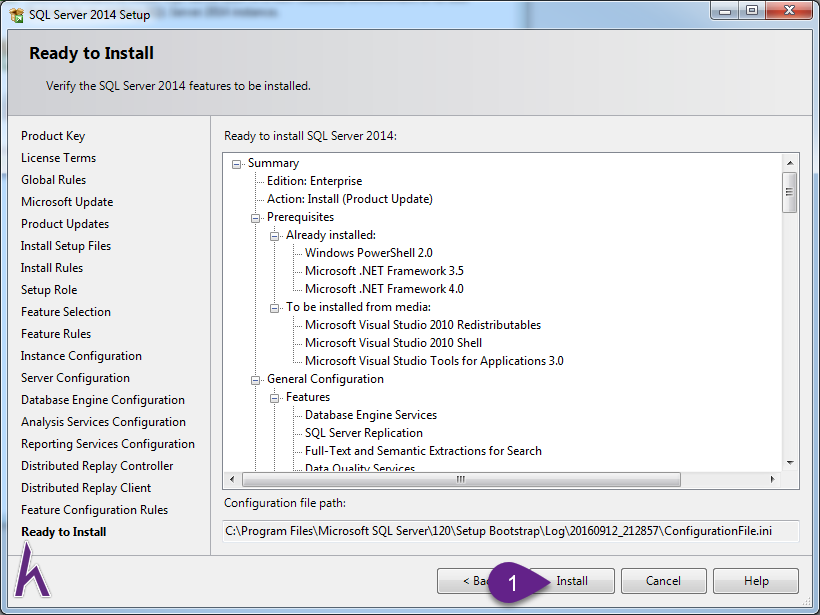The image size is (820, 615).
Task: Select Database Engine Services feature
Action: pos(371,415)
